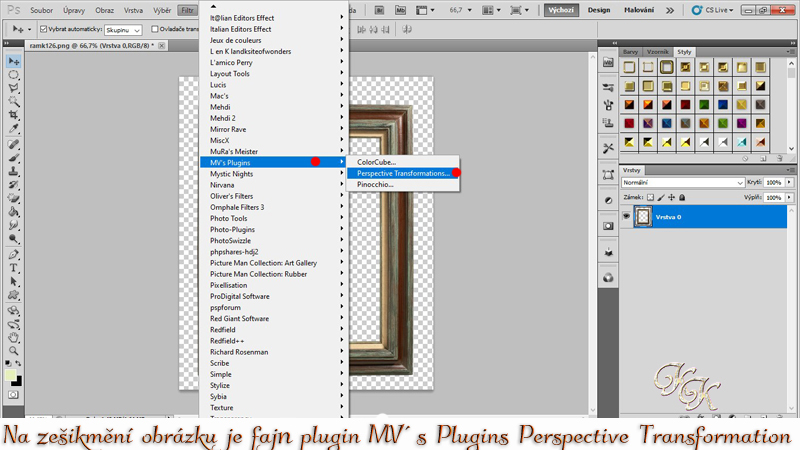Open the Obraz menu

click(x=105, y=10)
